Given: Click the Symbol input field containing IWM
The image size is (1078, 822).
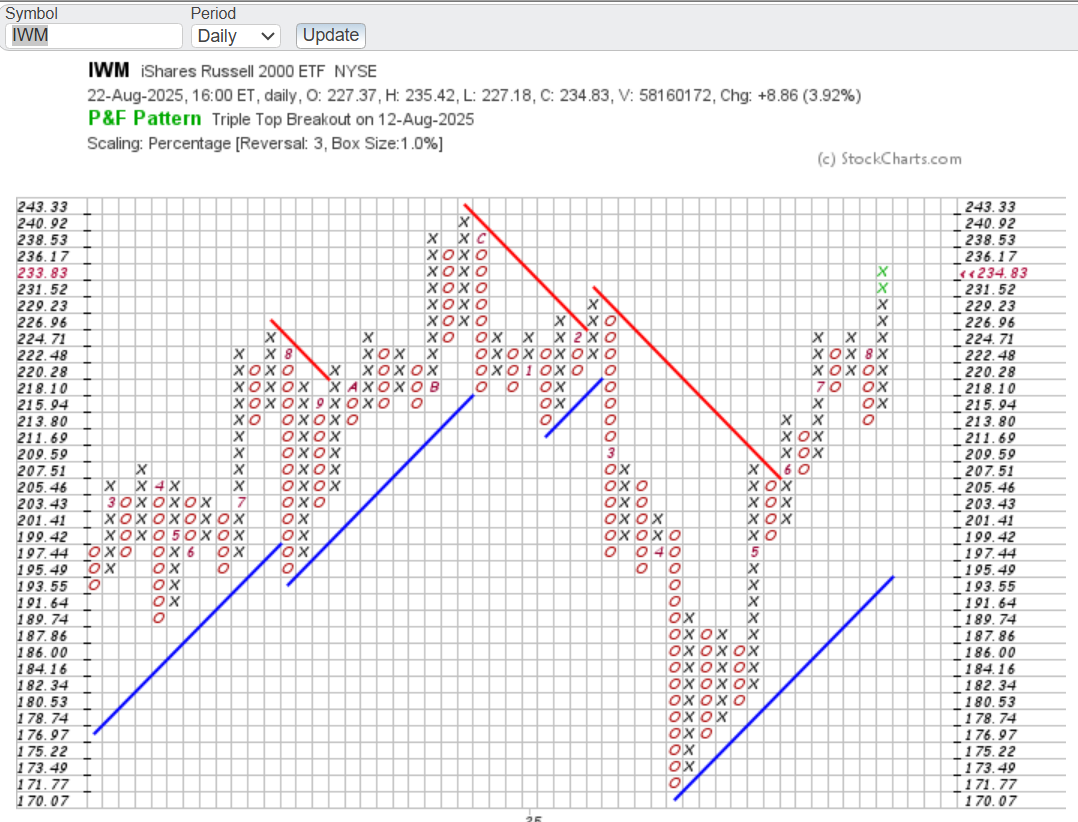Looking at the screenshot, I should [x=94, y=36].
